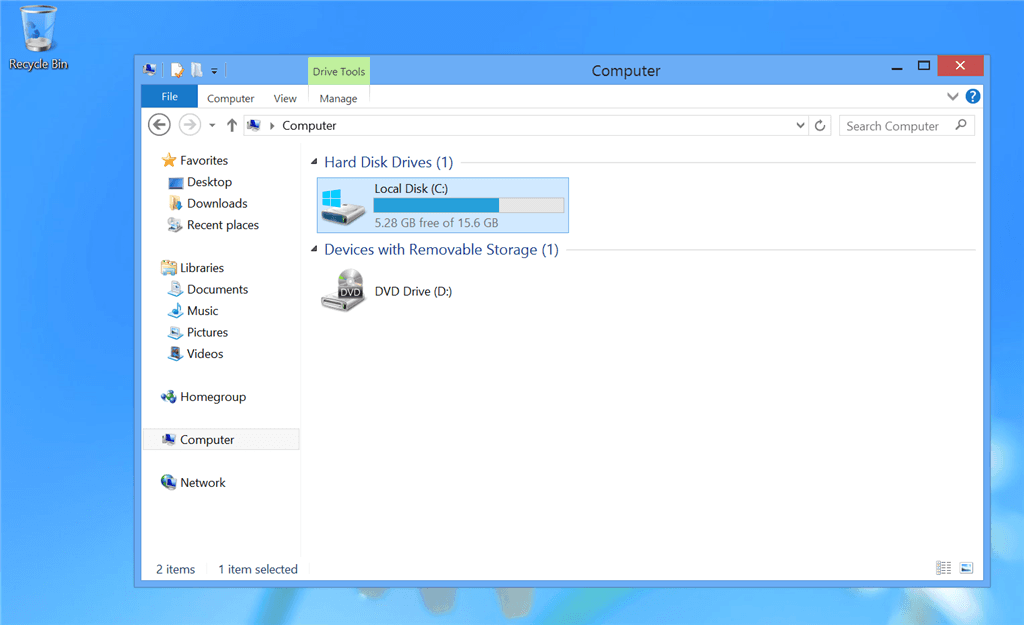Open the Drive Tools contextual tab
Screen dimensions: 1024x625
click(x=339, y=71)
